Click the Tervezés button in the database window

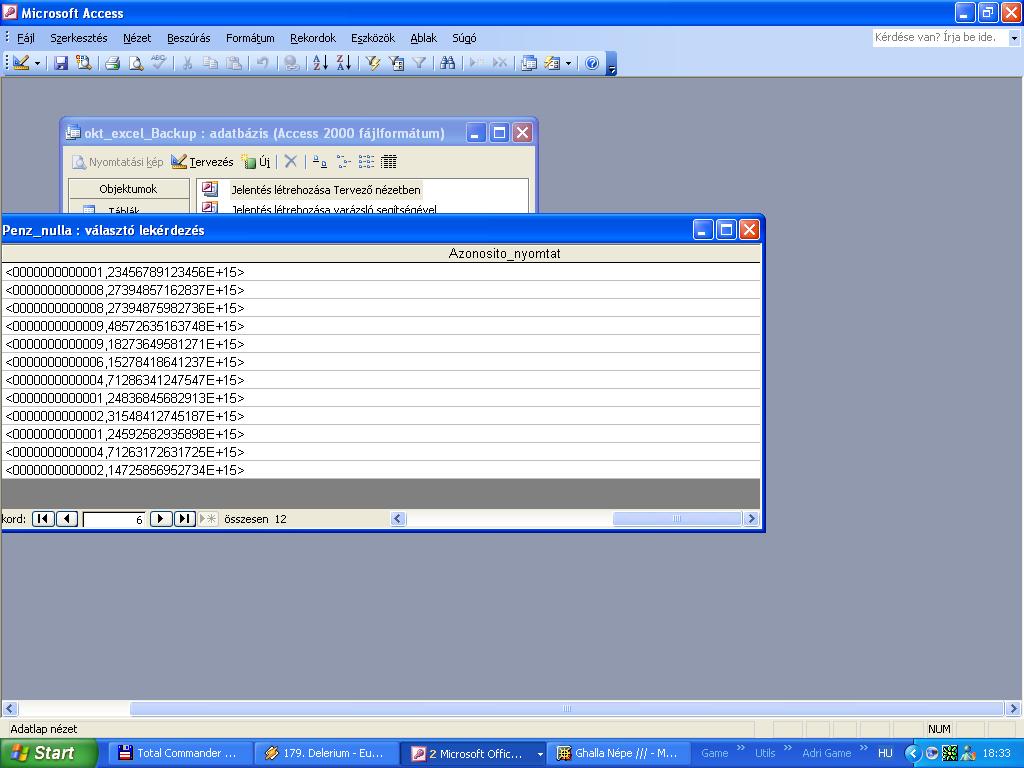coord(202,161)
